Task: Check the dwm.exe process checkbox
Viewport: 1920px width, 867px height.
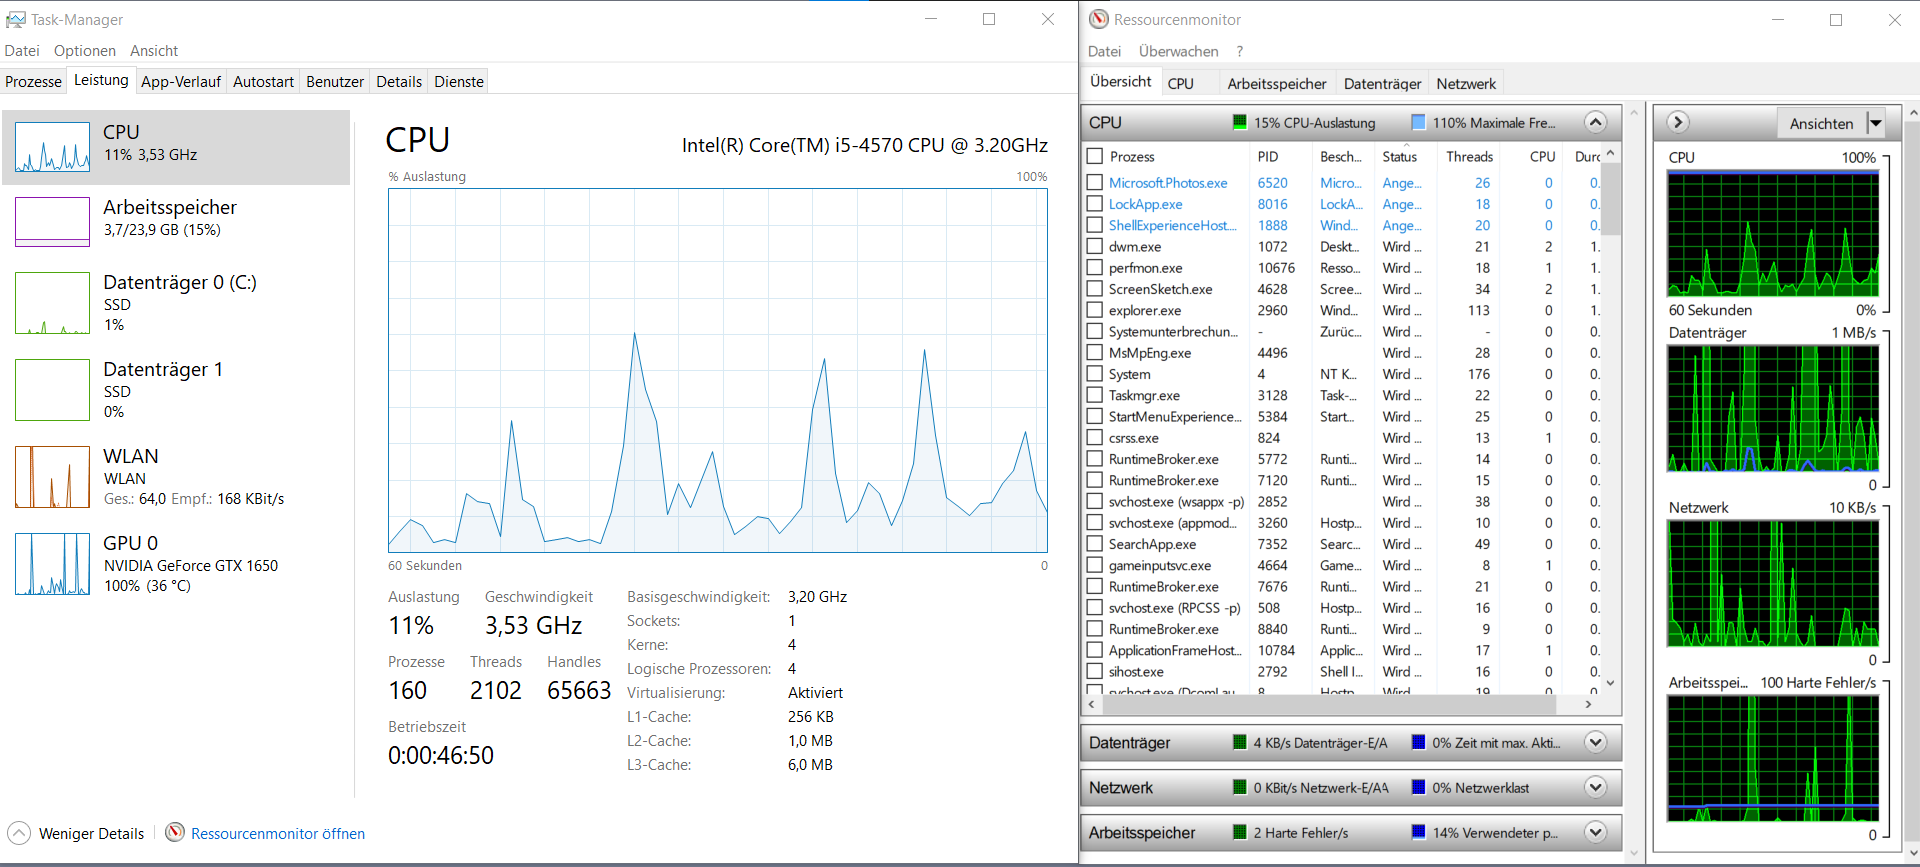Action: click(x=1095, y=246)
